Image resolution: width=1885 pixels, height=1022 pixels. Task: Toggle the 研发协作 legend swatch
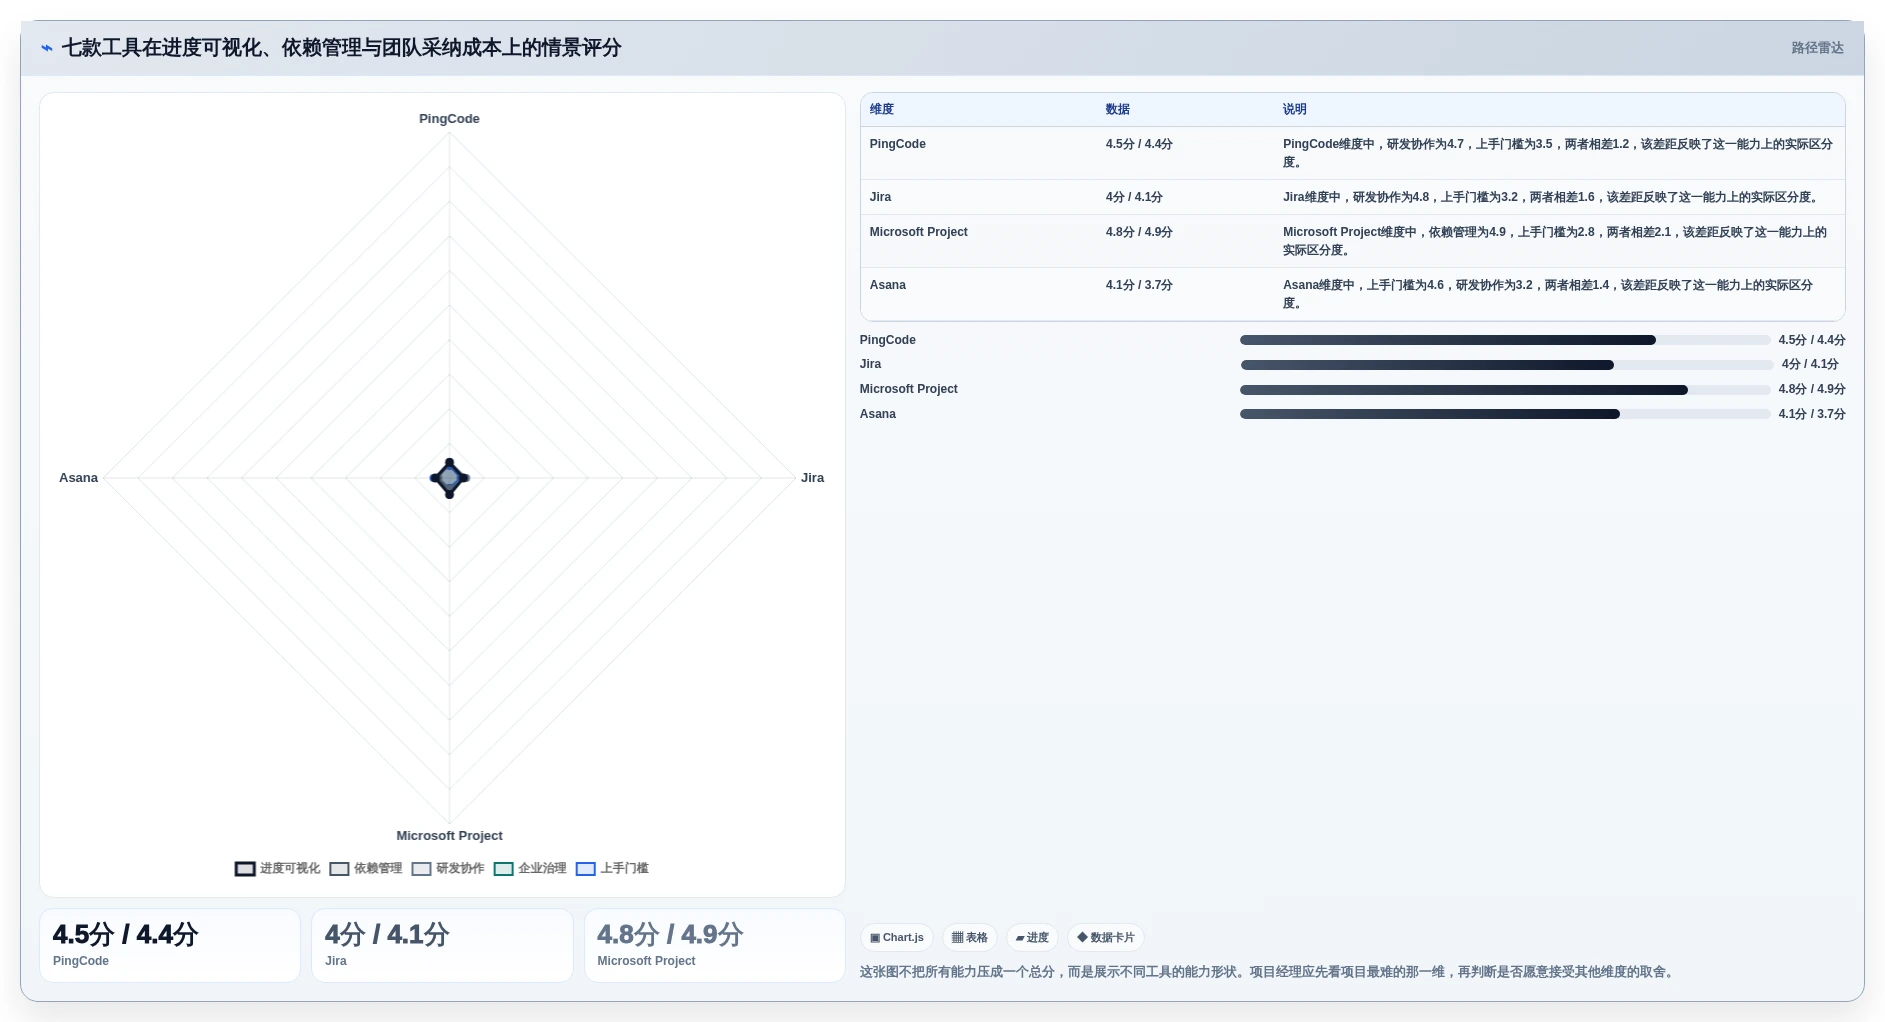pyautogui.click(x=421, y=869)
